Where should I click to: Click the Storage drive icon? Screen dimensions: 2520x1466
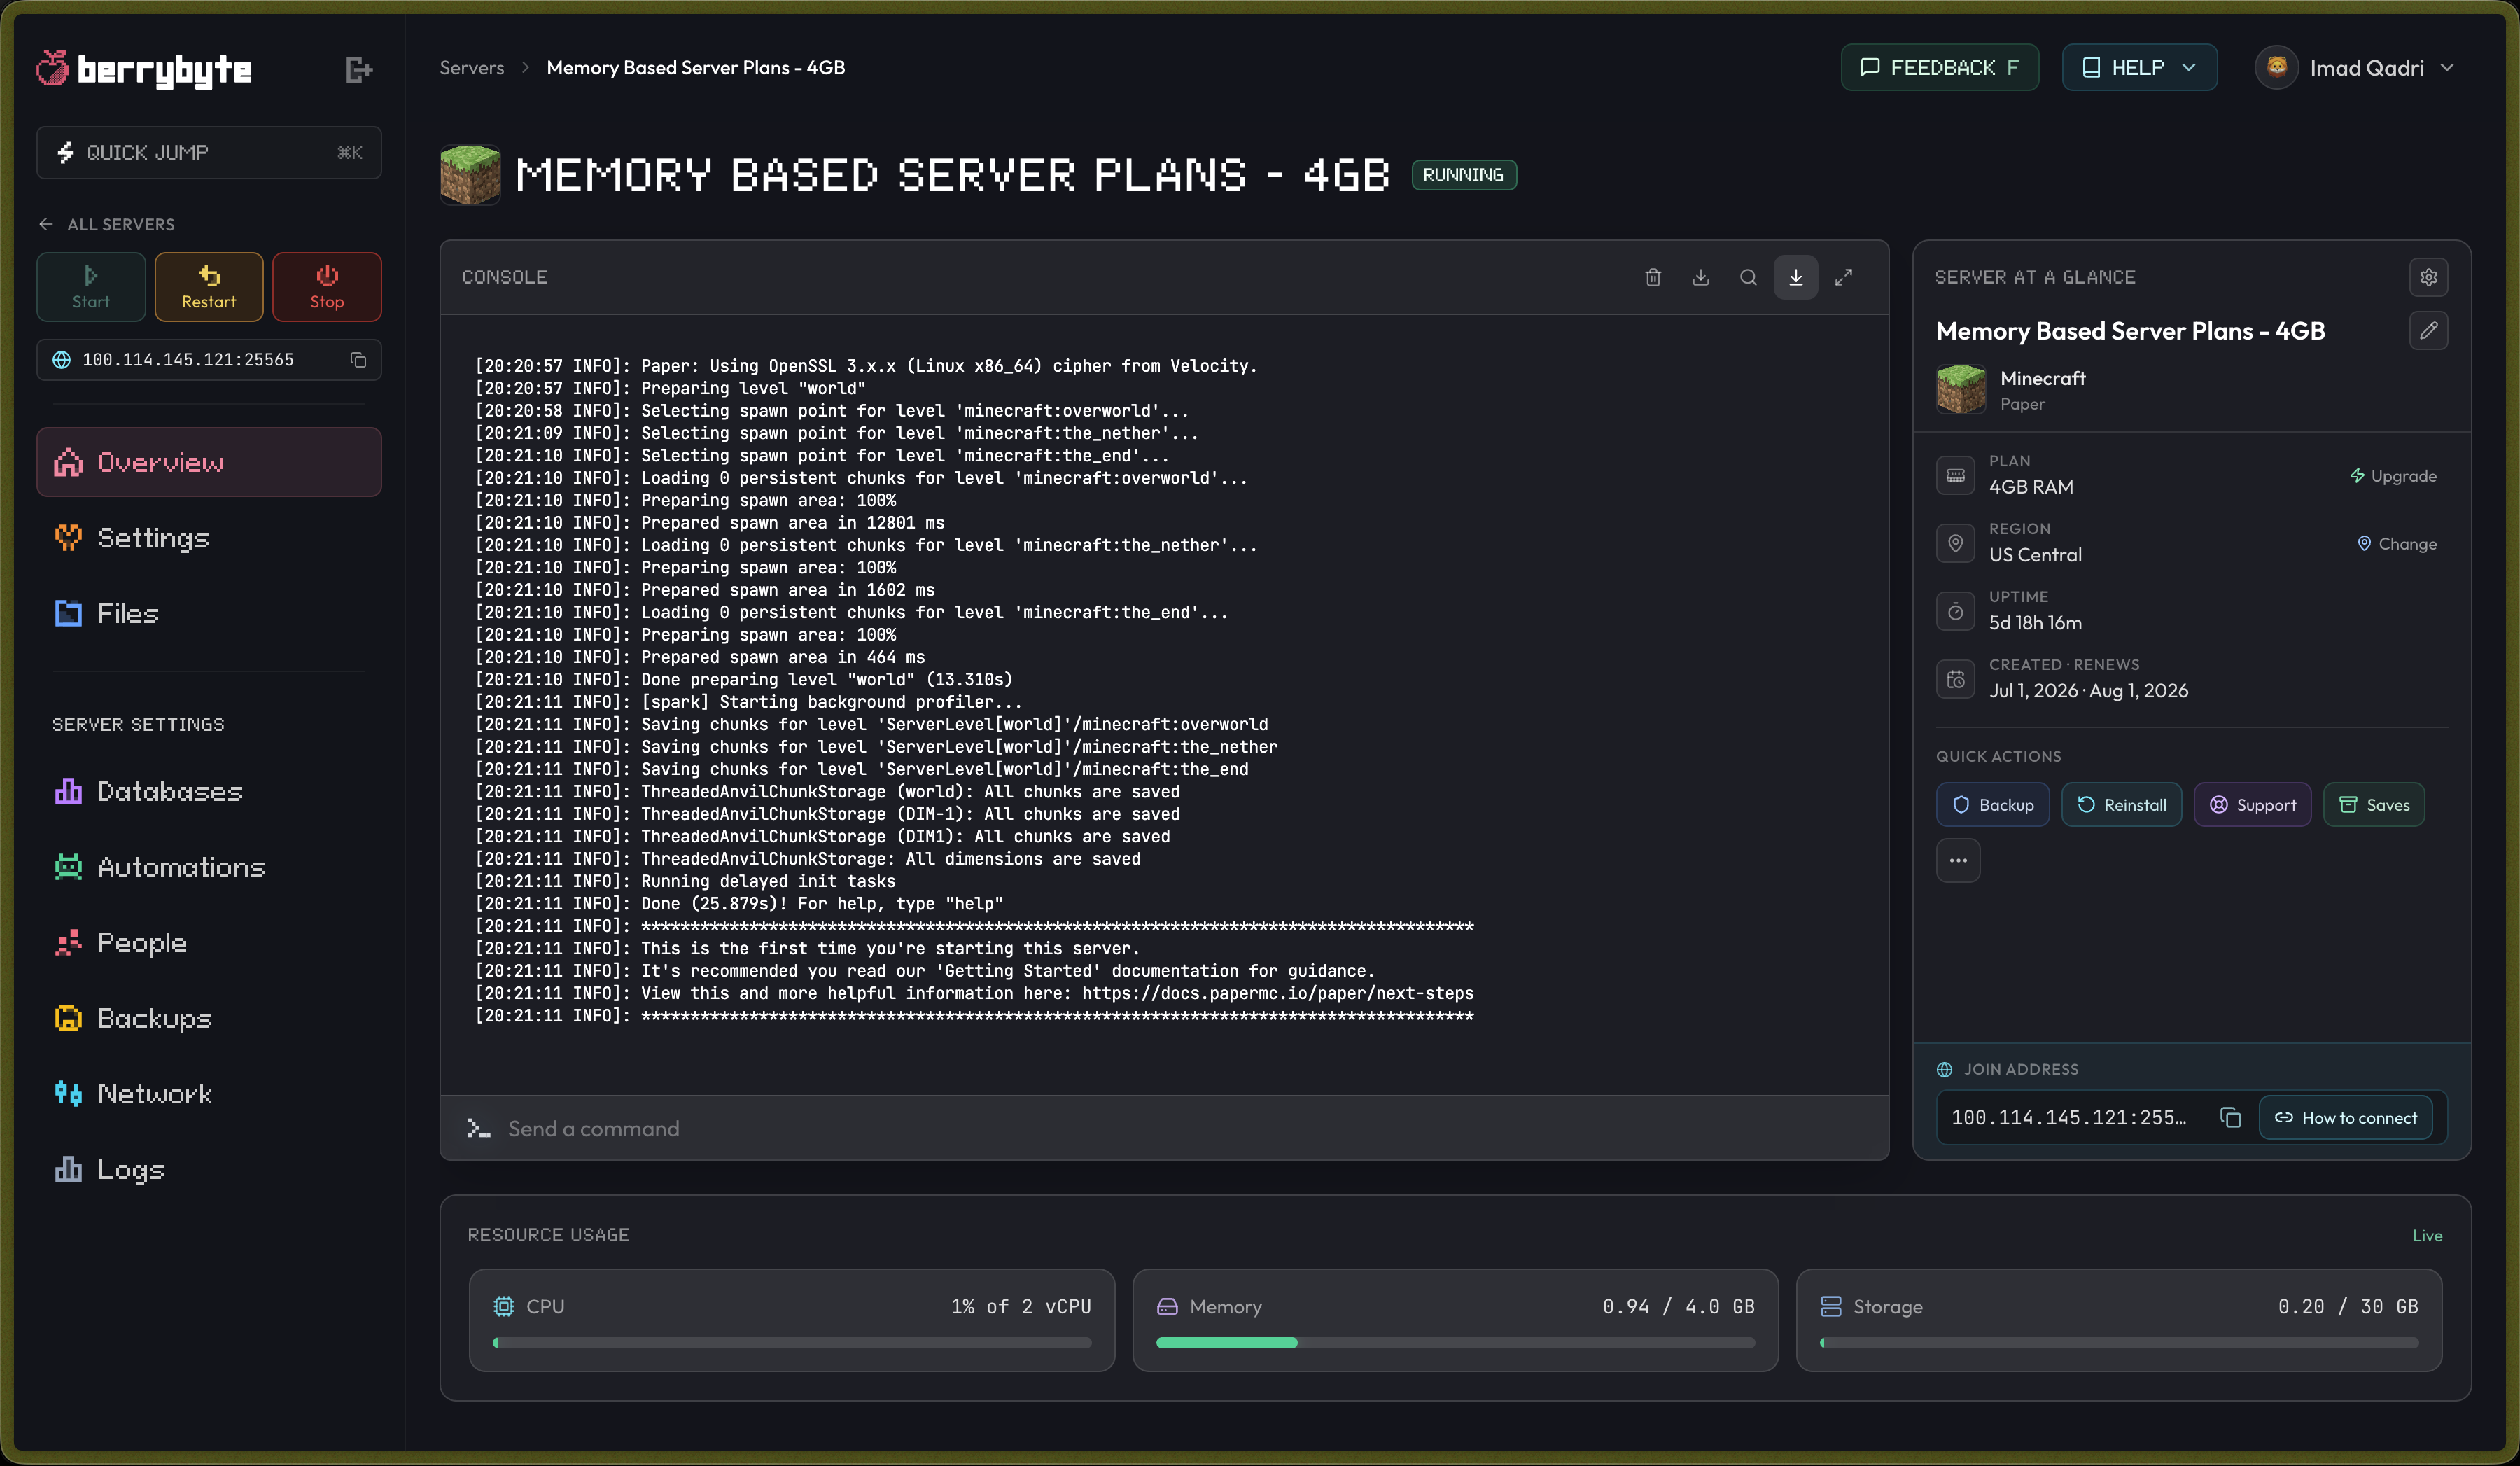click(1830, 1306)
